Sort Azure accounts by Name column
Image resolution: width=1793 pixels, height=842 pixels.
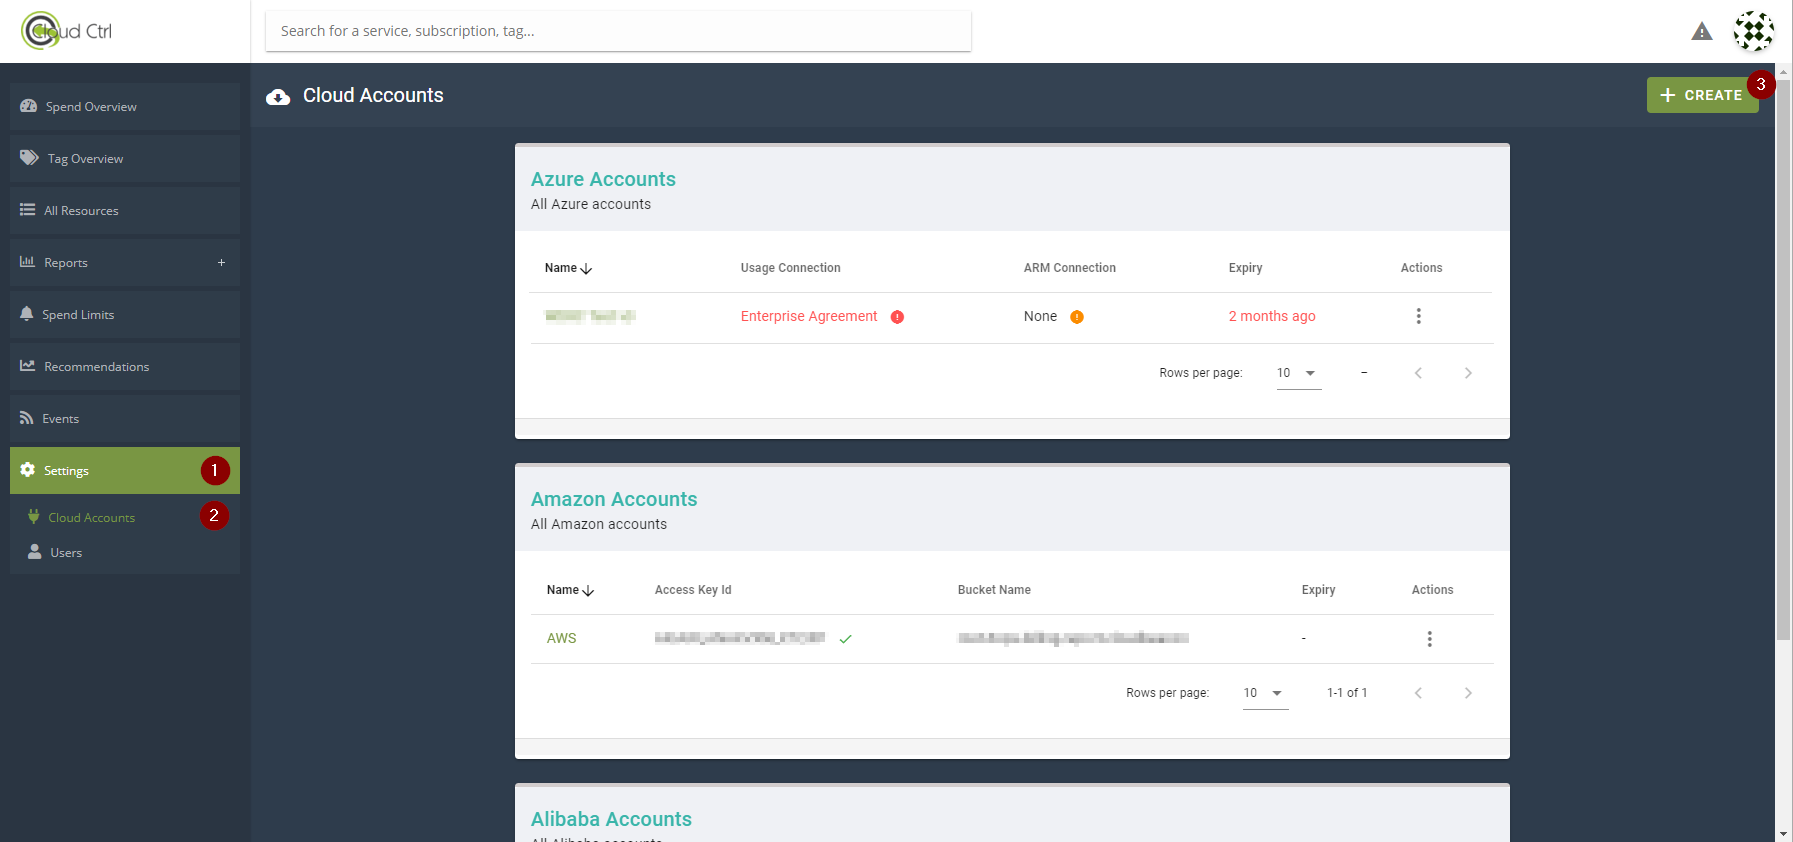coord(567,268)
